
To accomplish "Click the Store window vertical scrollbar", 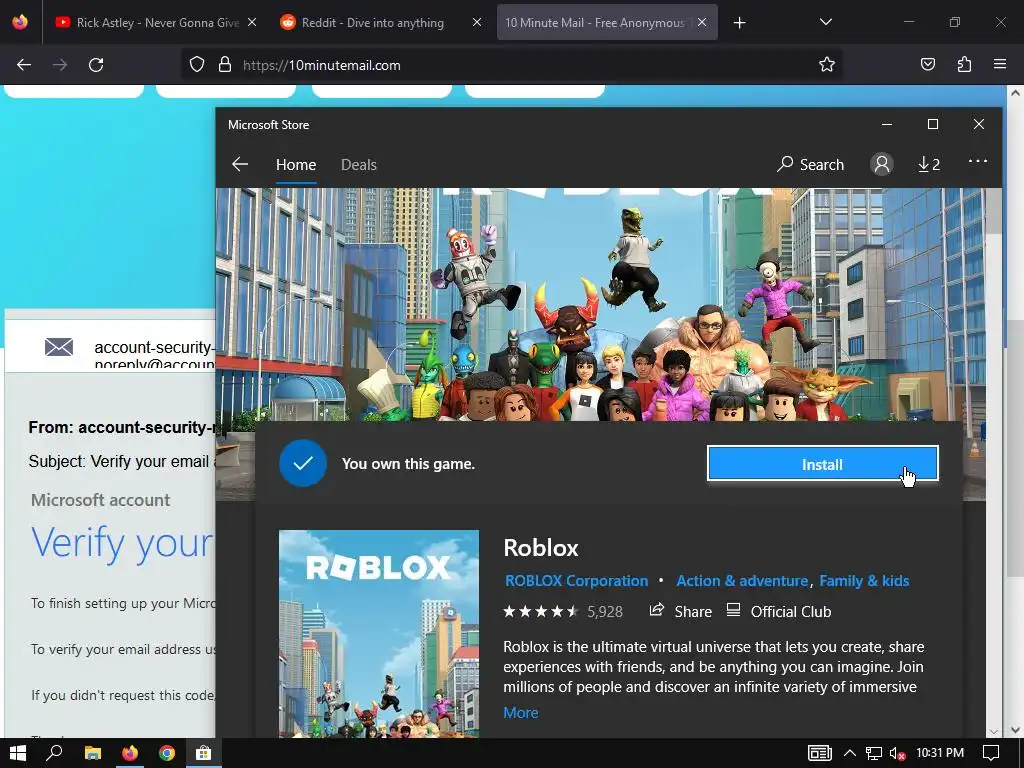I will pyautogui.click(x=994, y=210).
